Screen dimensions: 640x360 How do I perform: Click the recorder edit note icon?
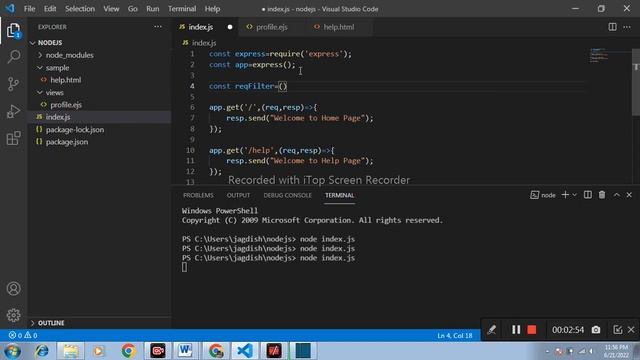pos(618,329)
